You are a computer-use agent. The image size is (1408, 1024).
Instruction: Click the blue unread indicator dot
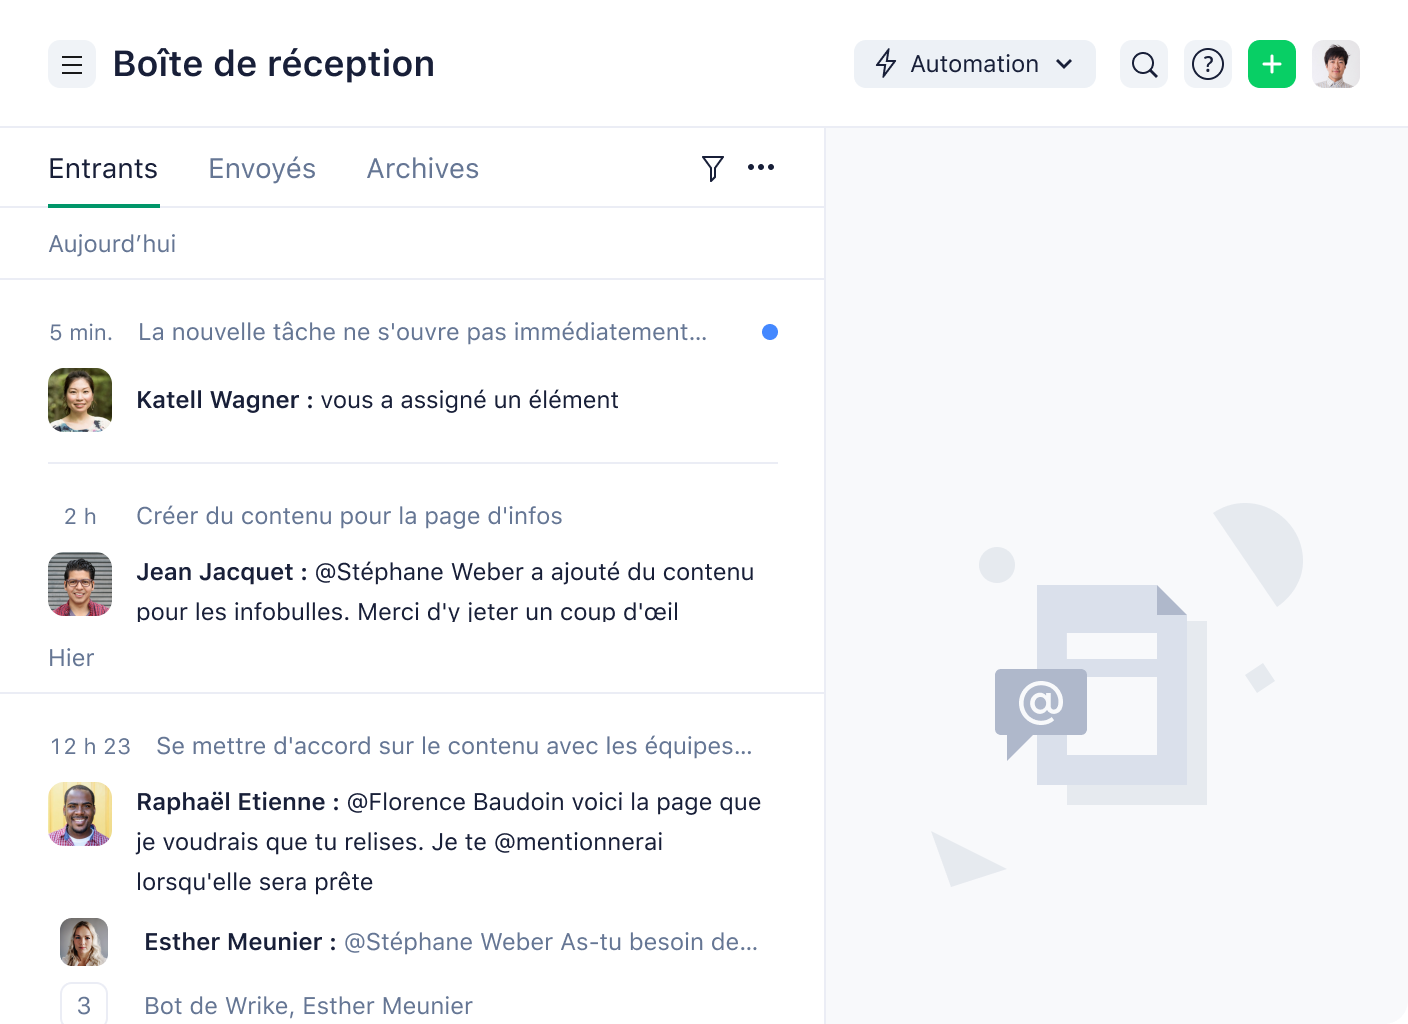pyautogui.click(x=770, y=332)
